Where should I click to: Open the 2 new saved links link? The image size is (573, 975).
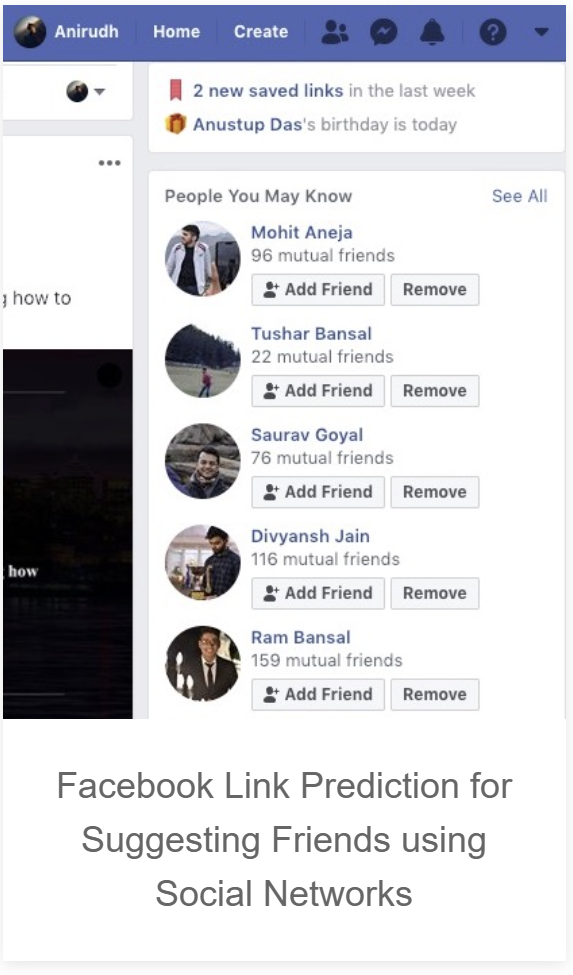pyautogui.click(x=268, y=91)
